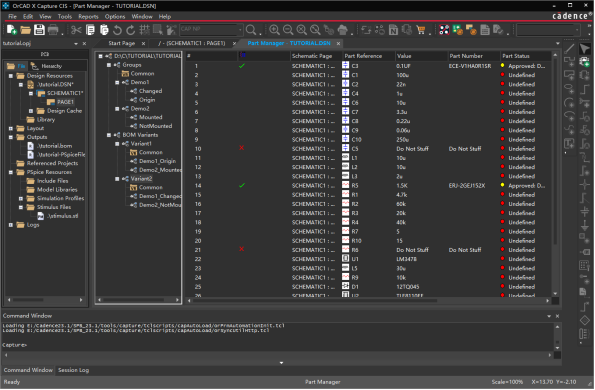Select the PAGE1 item in project tree
This screenshot has height=390, width=595.
(x=65, y=102)
